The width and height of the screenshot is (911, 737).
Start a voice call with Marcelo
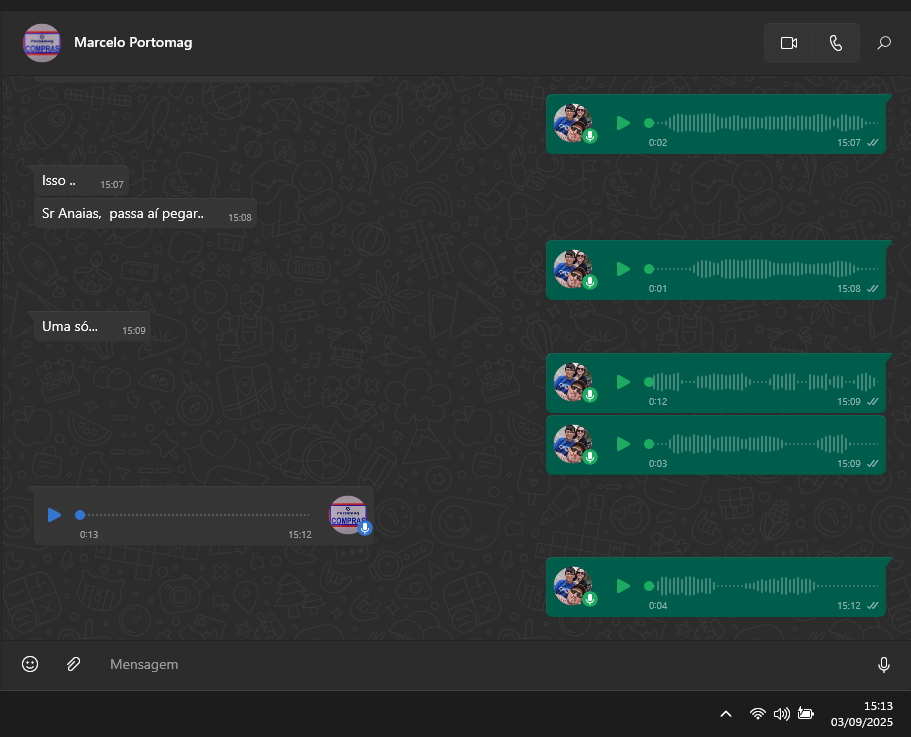point(836,43)
